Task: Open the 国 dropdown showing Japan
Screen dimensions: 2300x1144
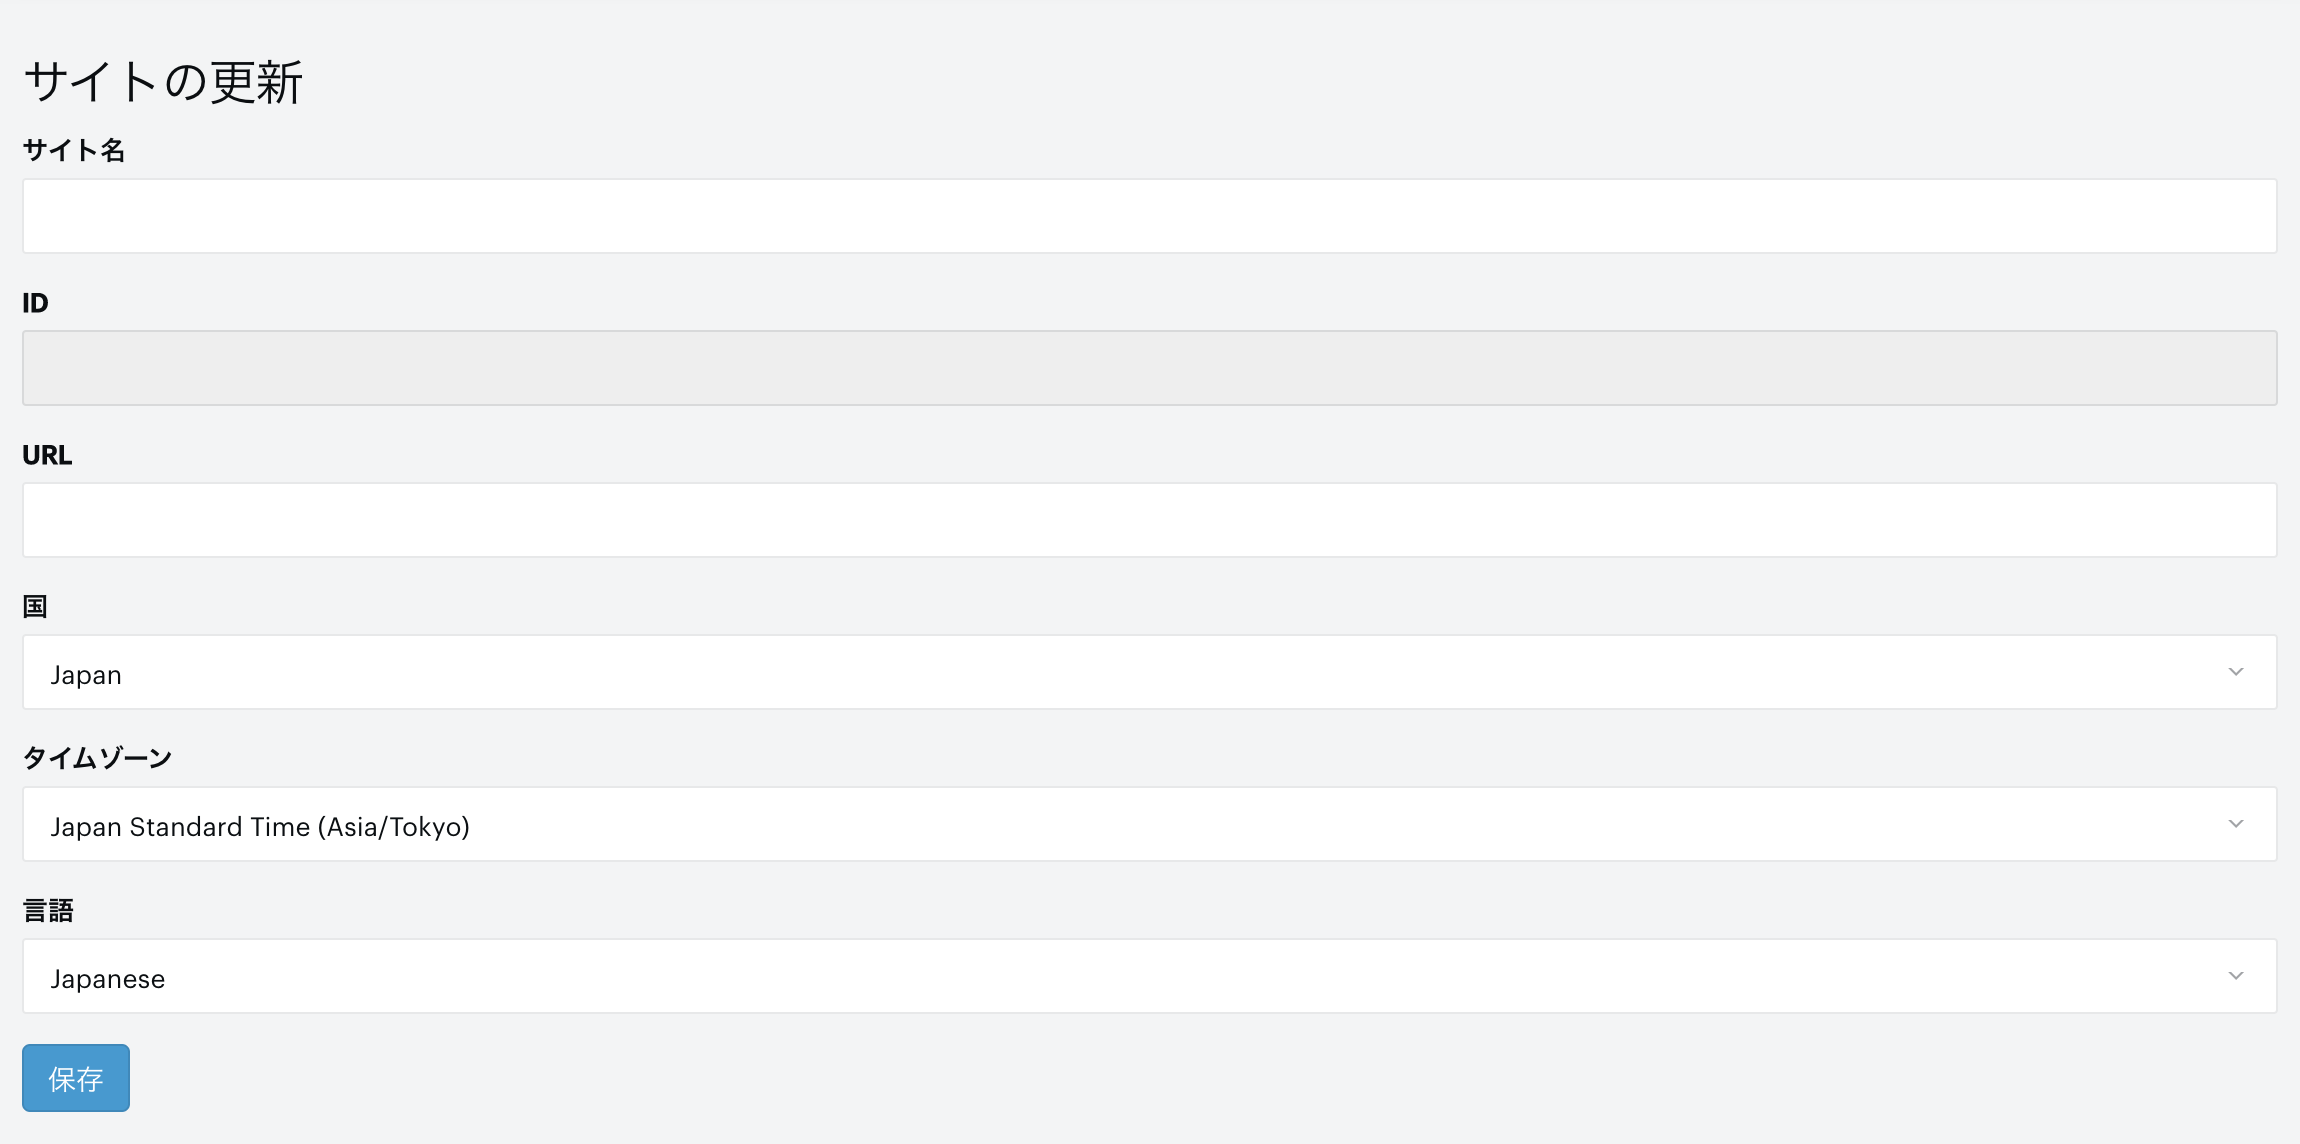Action: coord(1150,672)
